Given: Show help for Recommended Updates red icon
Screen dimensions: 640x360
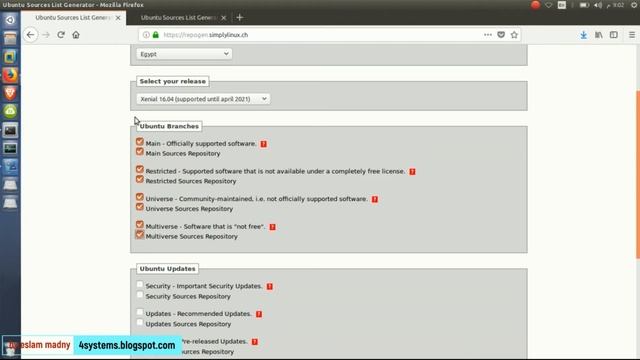Looking at the screenshot, I should (x=259, y=314).
